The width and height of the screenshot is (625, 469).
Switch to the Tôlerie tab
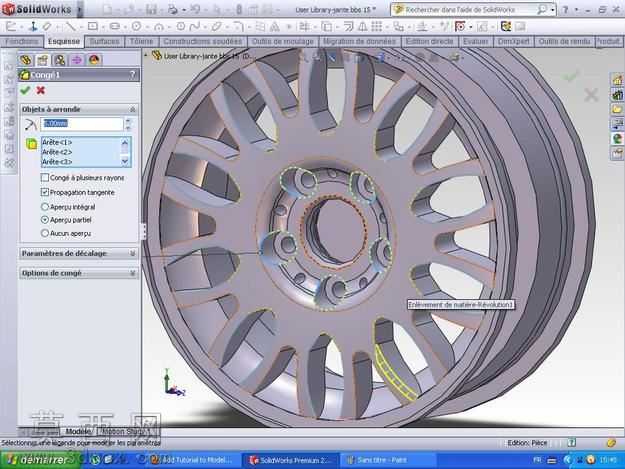point(142,41)
